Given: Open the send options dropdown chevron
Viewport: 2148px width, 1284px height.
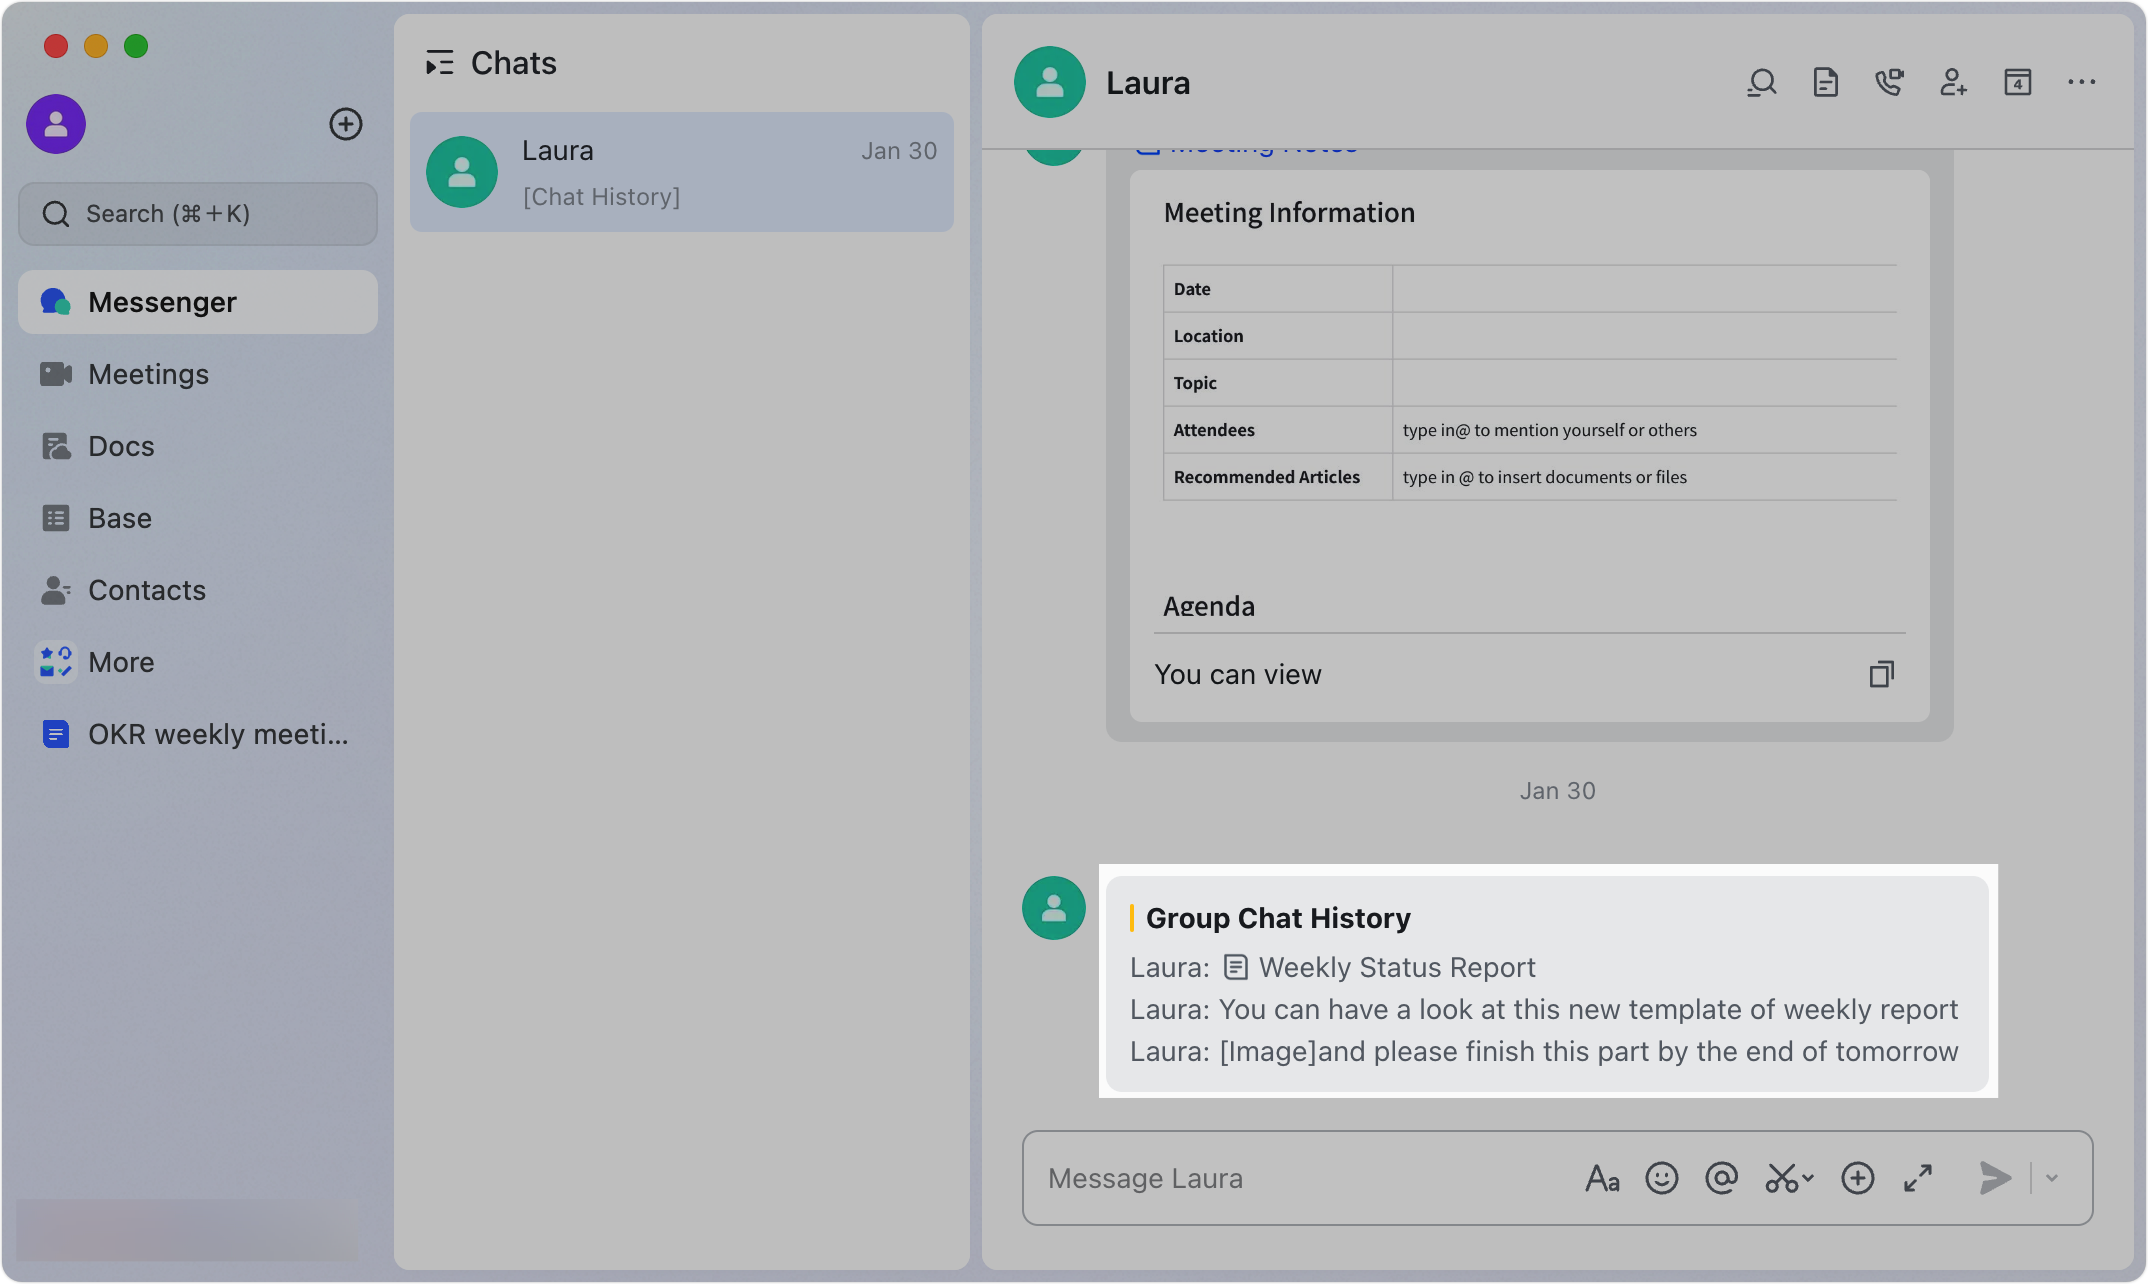Looking at the screenshot, I should (2052, 1178).
